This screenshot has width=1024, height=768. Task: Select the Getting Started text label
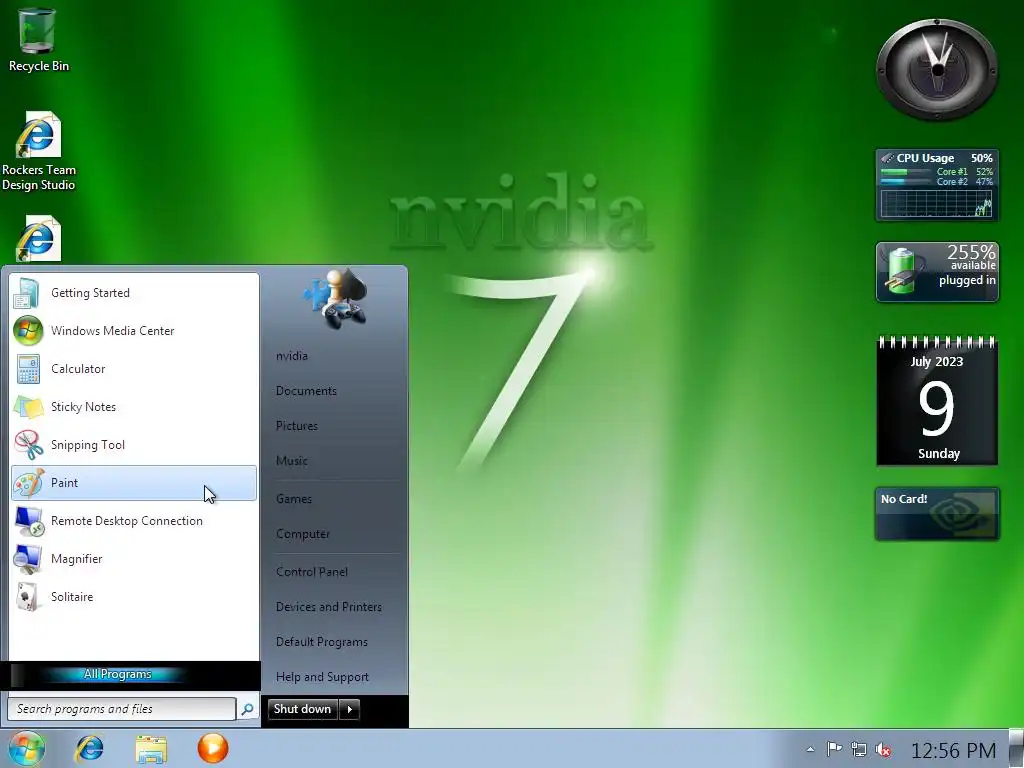[x=90, y=293]
